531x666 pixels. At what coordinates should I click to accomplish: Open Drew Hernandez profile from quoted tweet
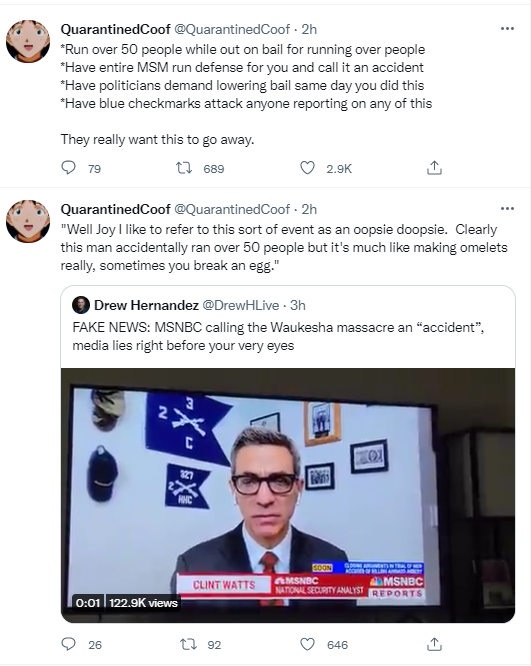point(146,305)
